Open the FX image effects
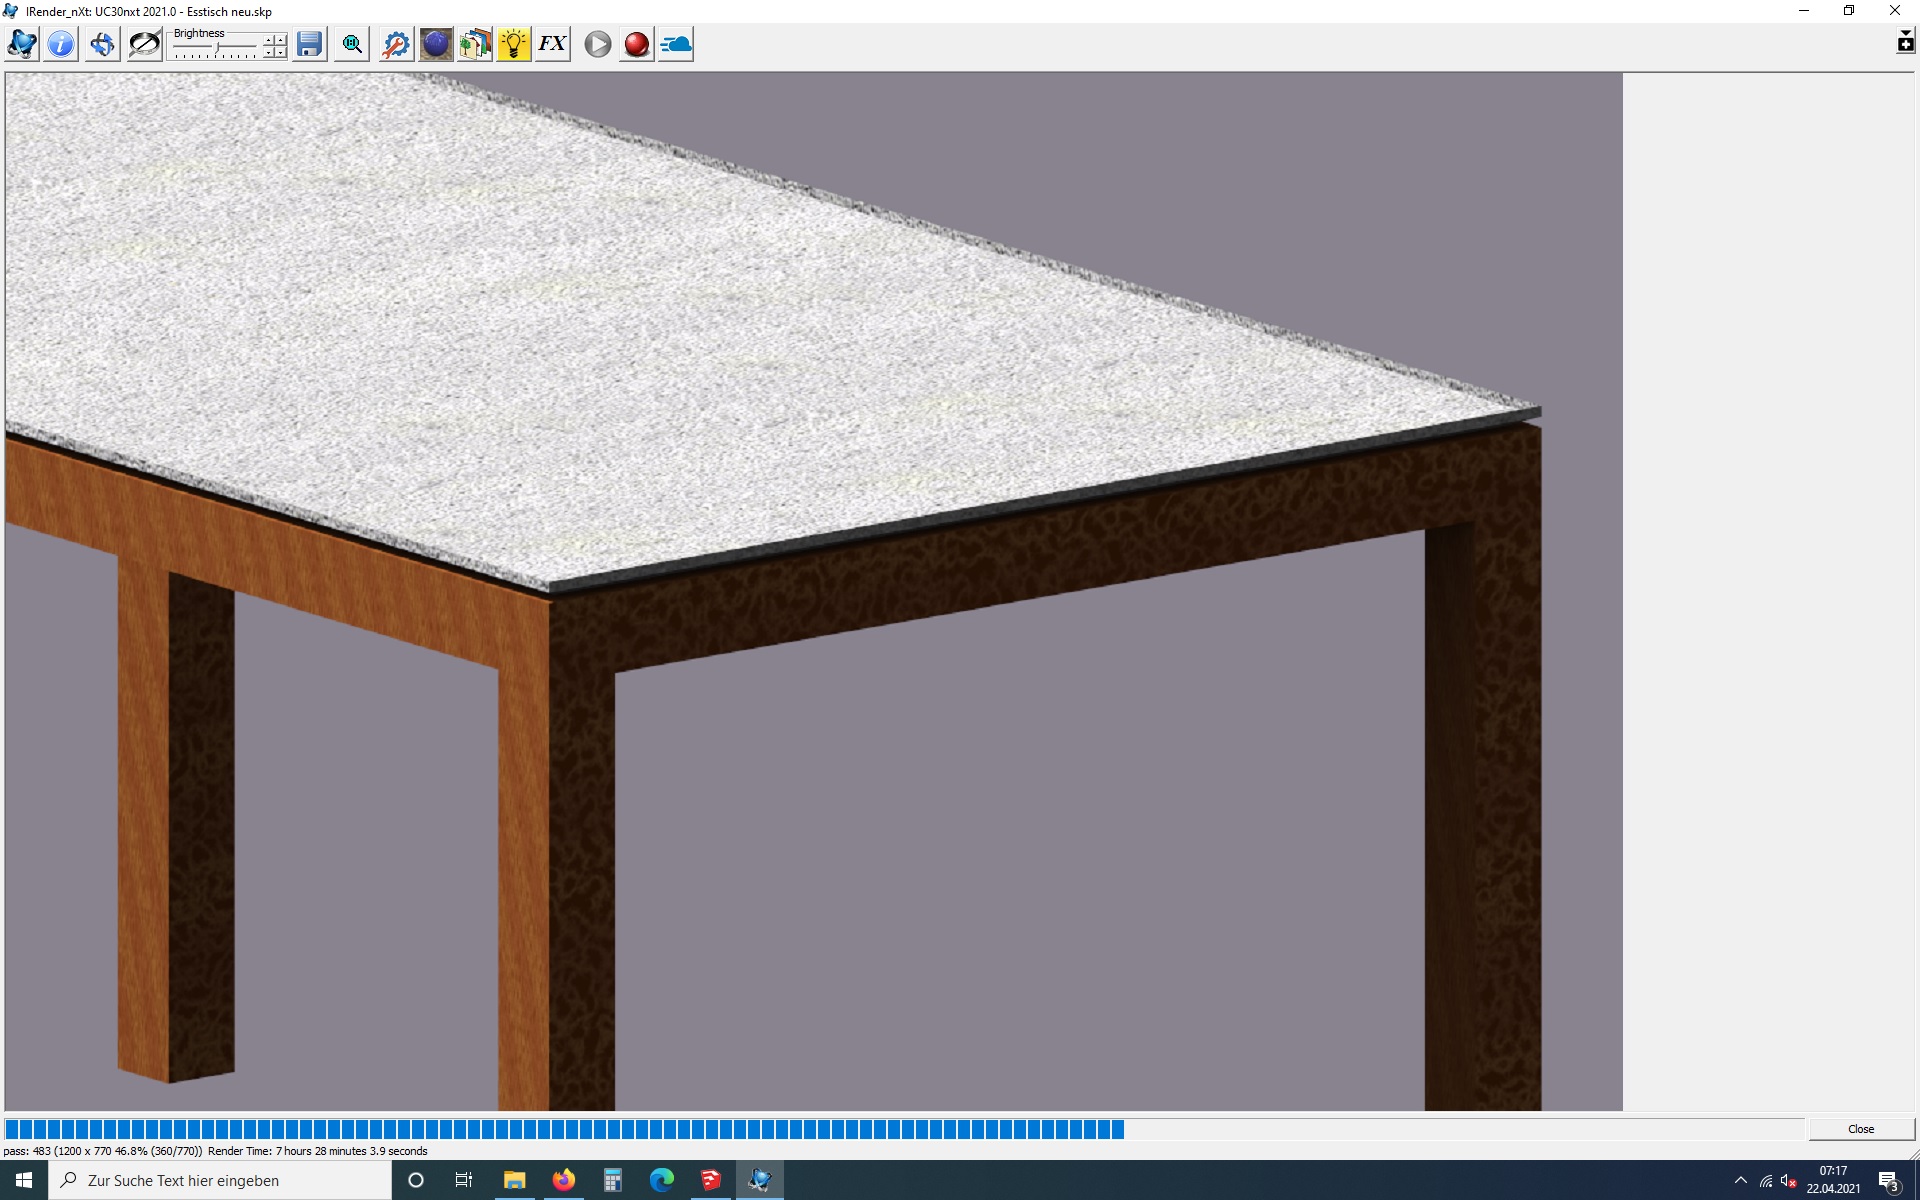This screenshot has height=1200, width=1920. pyautogui.click(x=552, y=44)
